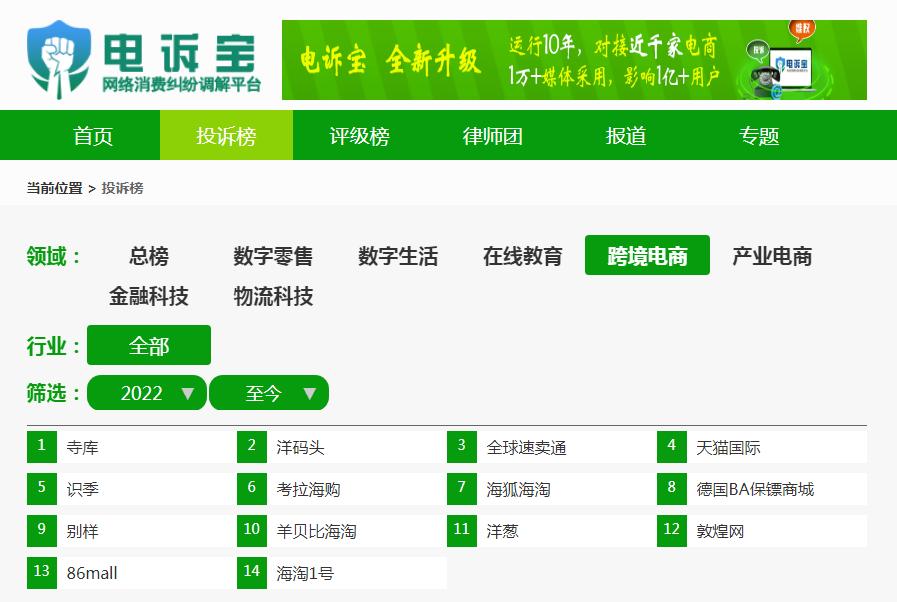The height and width of the screenshot is (602, 897).
Task: Switch to the 数字零售 category
Action: (272, 256)
